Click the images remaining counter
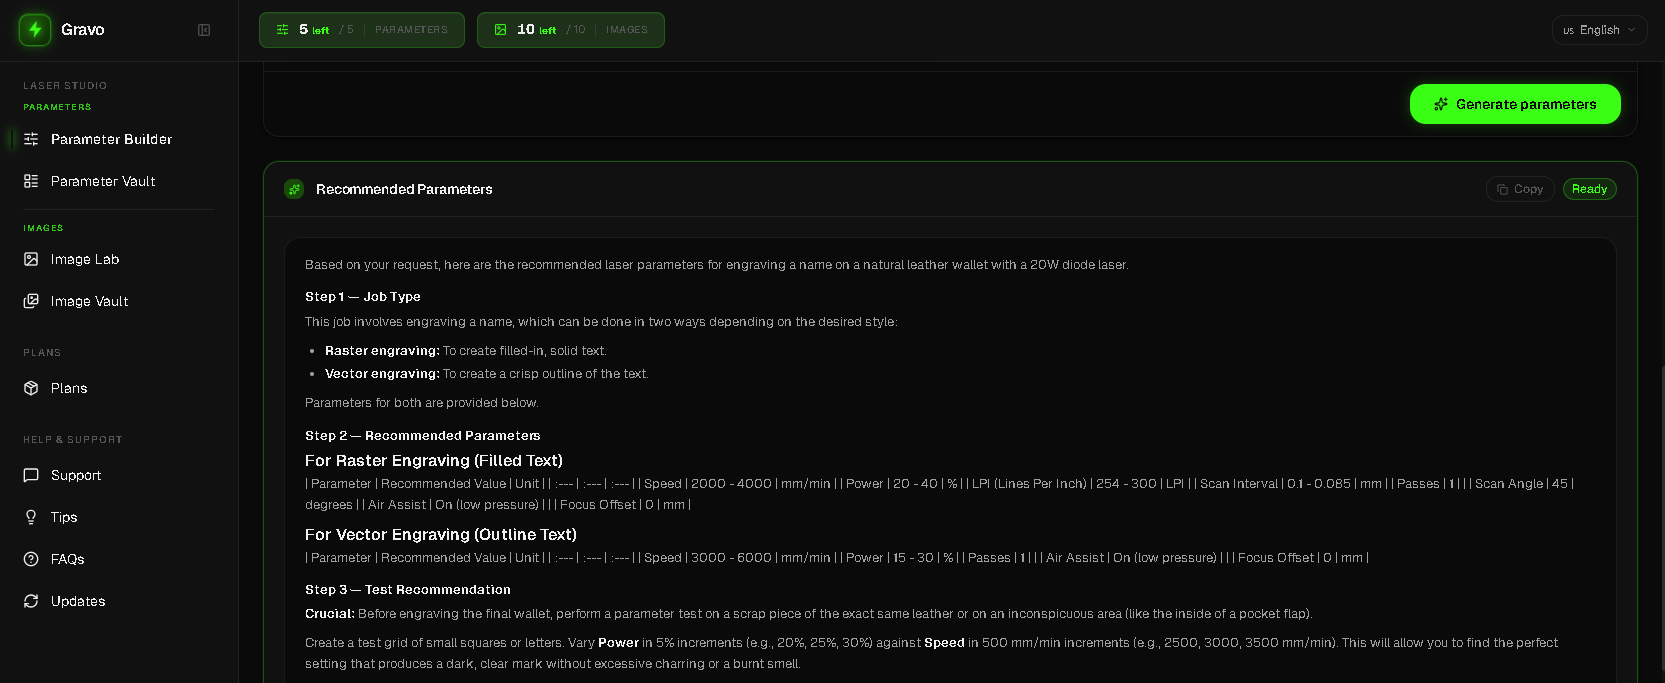This screenshot has width=1665, height=683. tap(570, 30)
